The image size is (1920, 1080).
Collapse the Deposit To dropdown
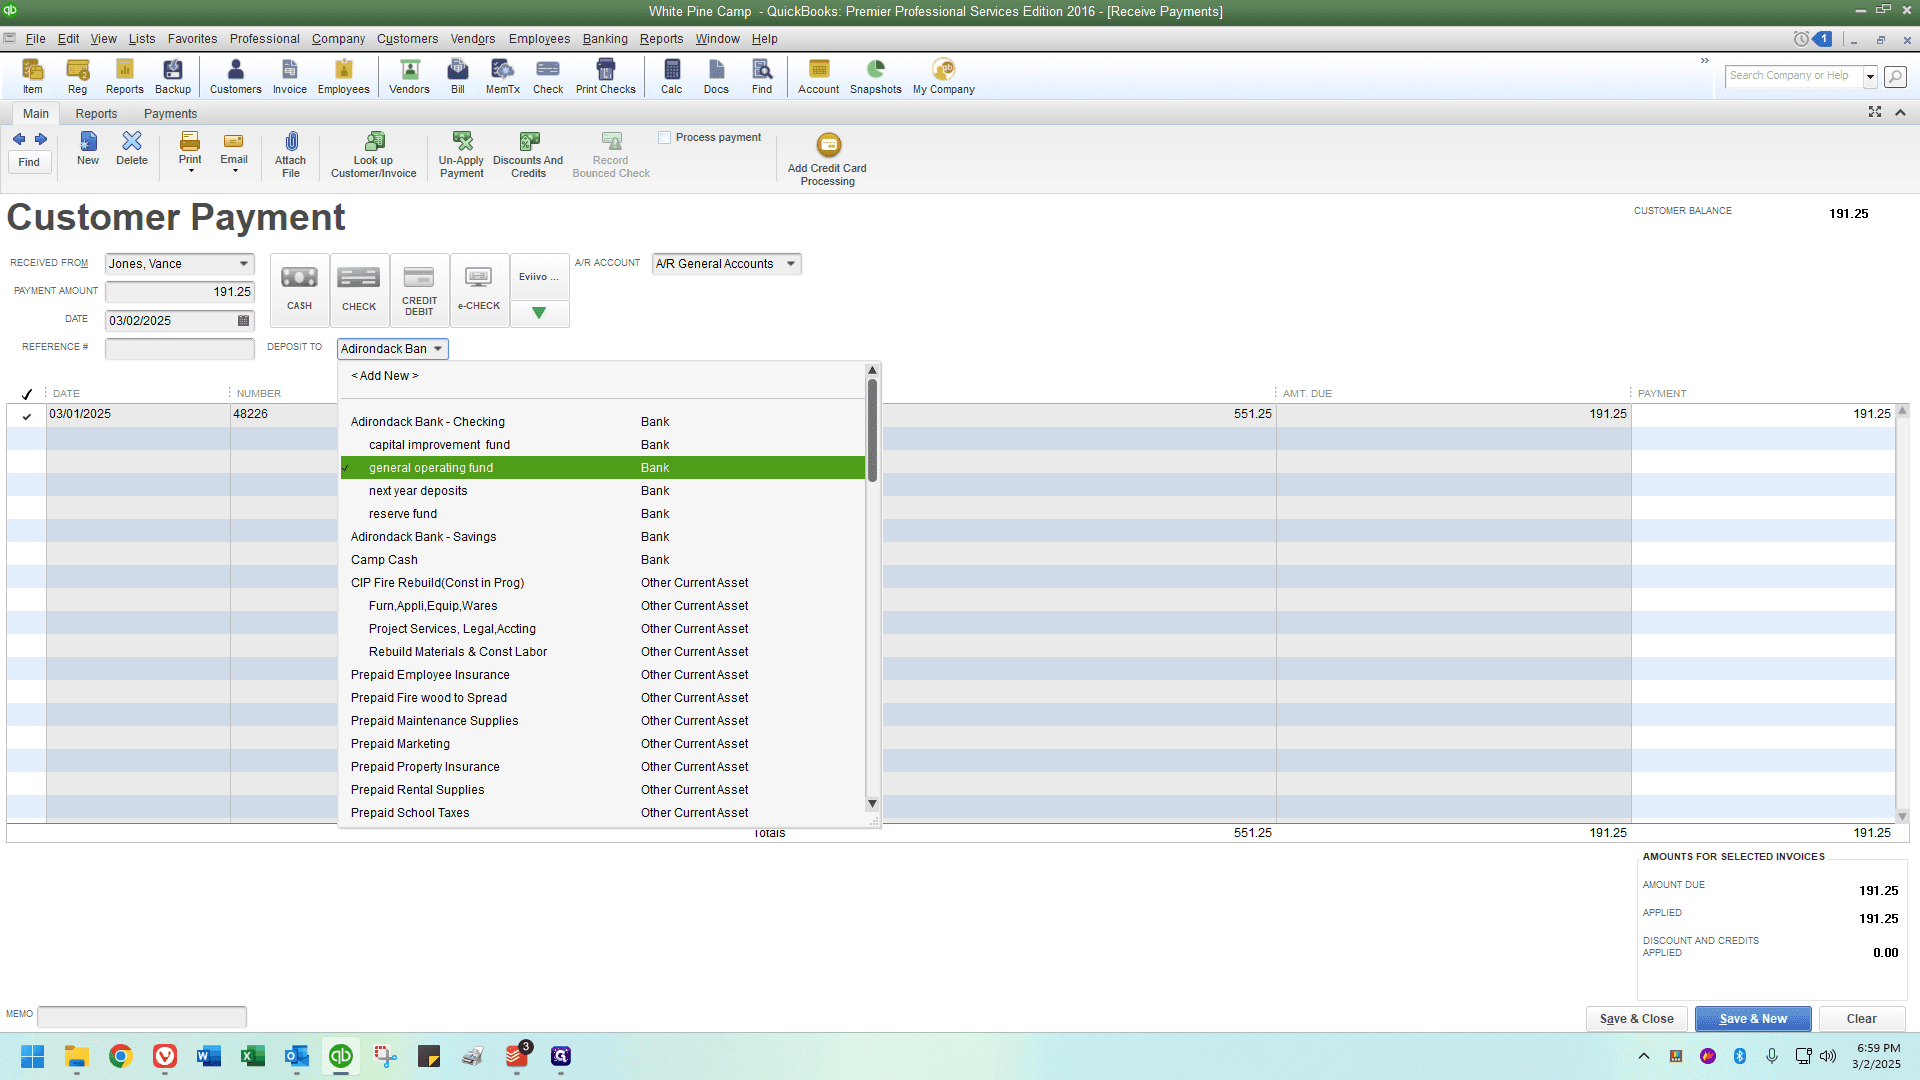[x=438, y=349]
